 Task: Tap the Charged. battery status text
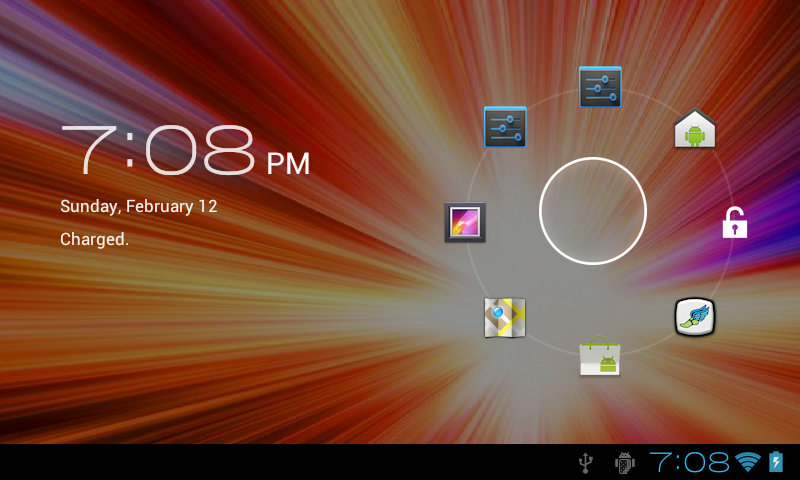tap(94, 240)
